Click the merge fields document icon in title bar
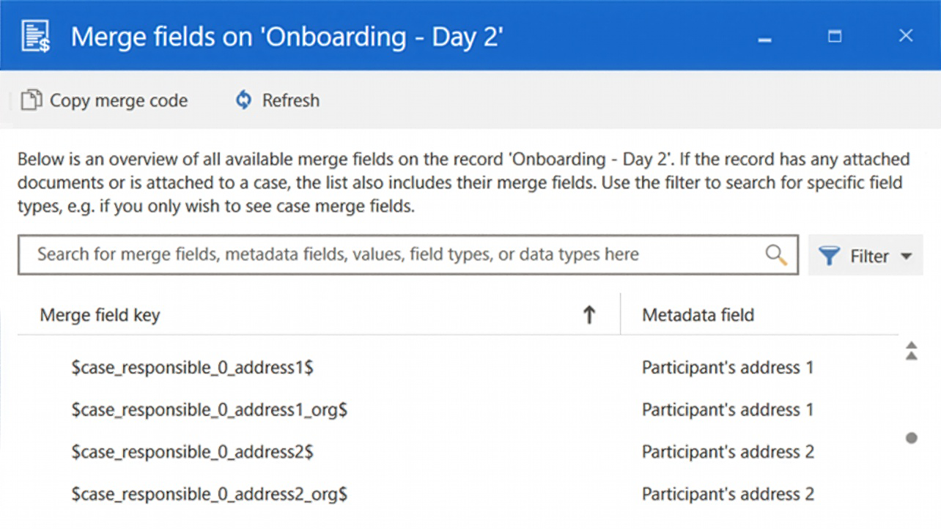The image size is (941, 529). click(36, 36)
